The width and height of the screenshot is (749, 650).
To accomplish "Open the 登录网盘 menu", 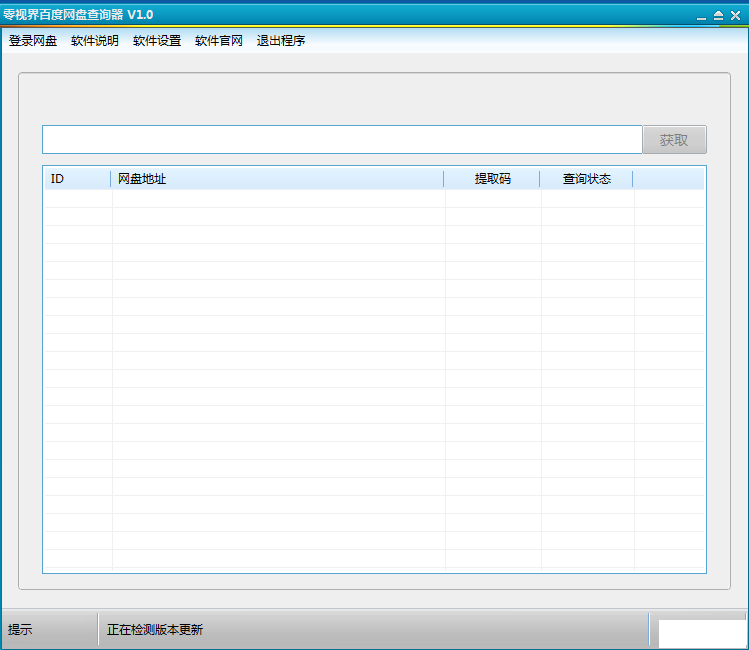I will pos(32,41).
